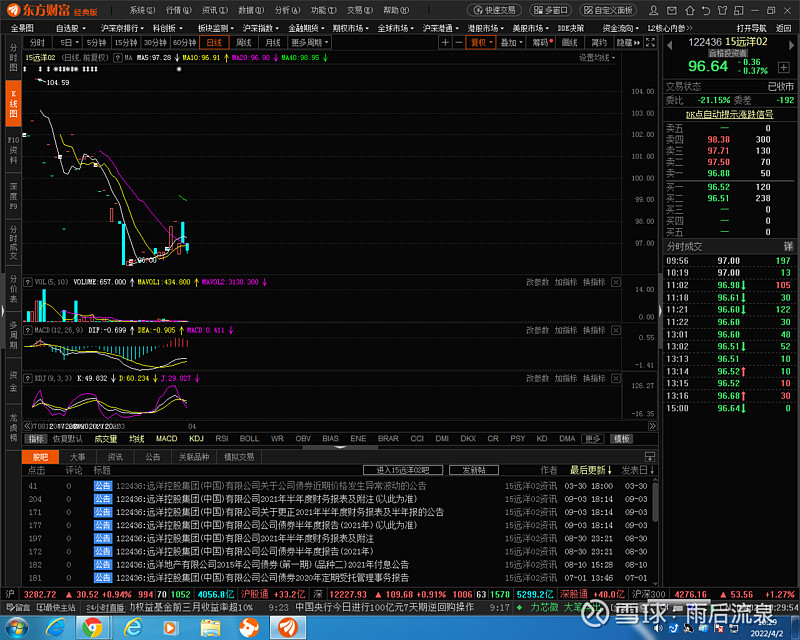The width and height of the screenshot is (800, 640).
Task: Open the 2021年付息公告 announcement row
Action: point(337,564)
